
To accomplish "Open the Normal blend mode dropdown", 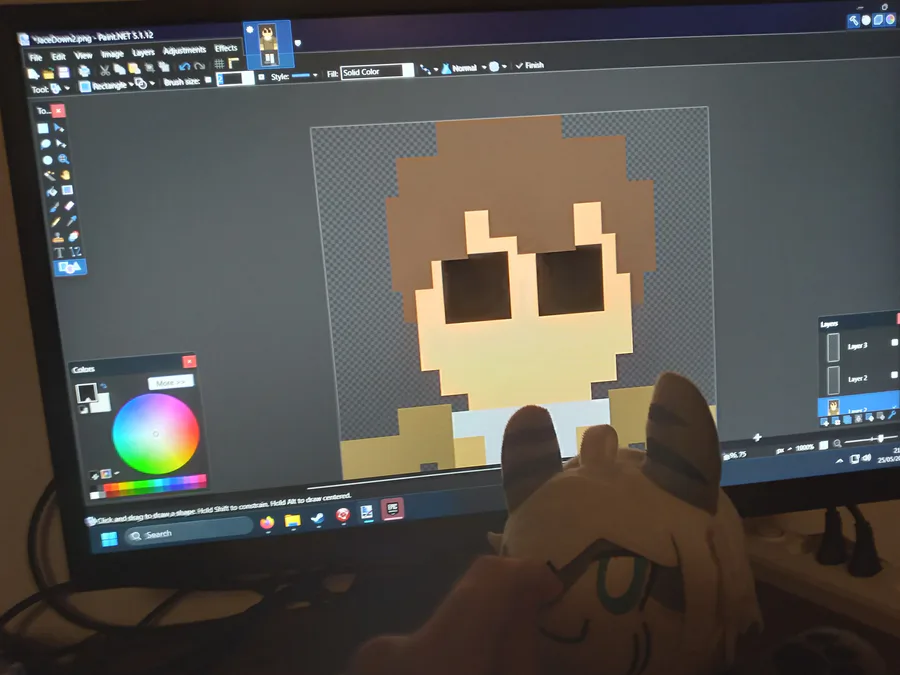I will point(464,68).
